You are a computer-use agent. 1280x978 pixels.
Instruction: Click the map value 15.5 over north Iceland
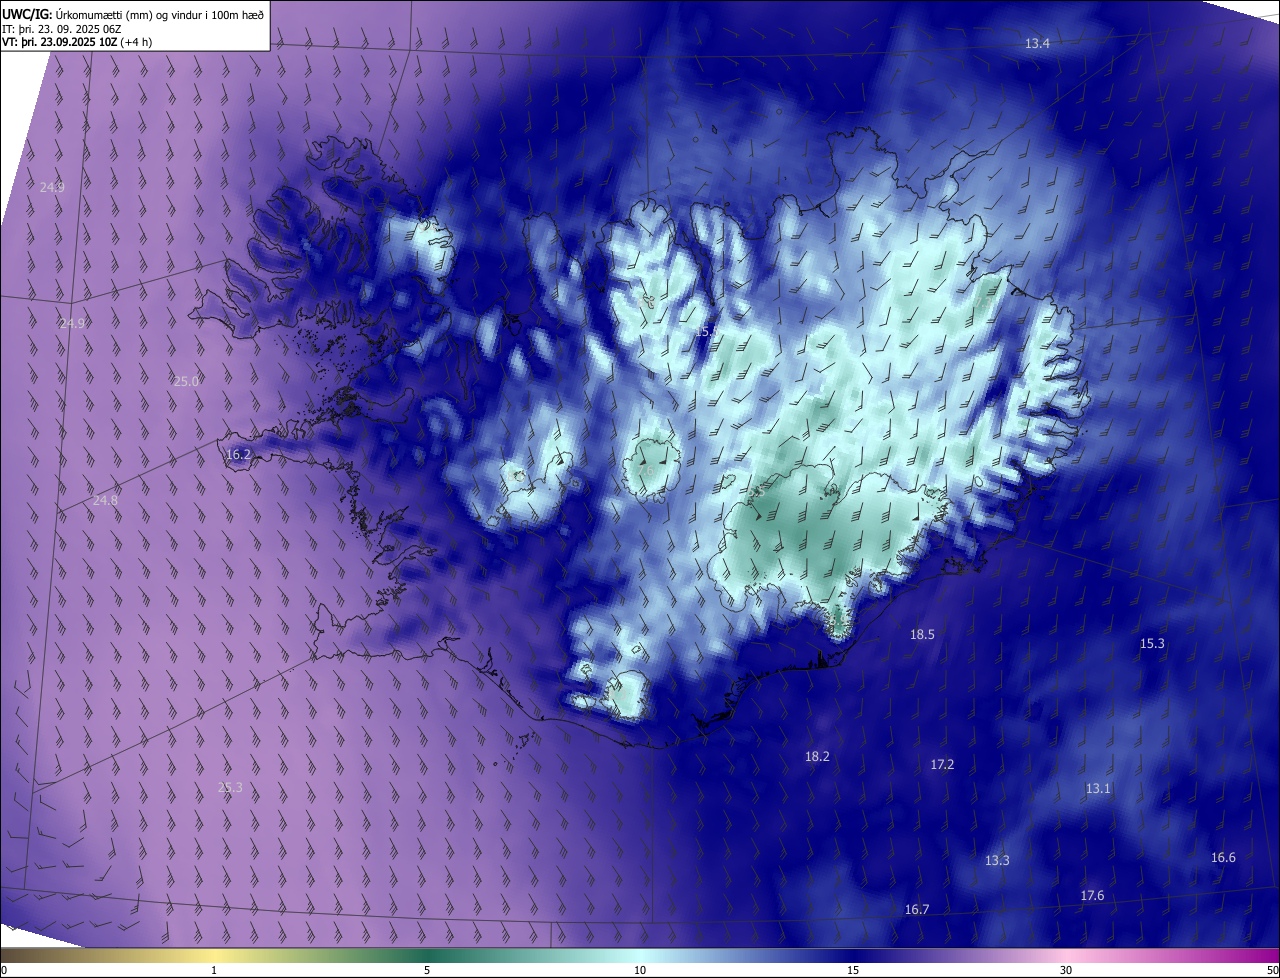708,331
